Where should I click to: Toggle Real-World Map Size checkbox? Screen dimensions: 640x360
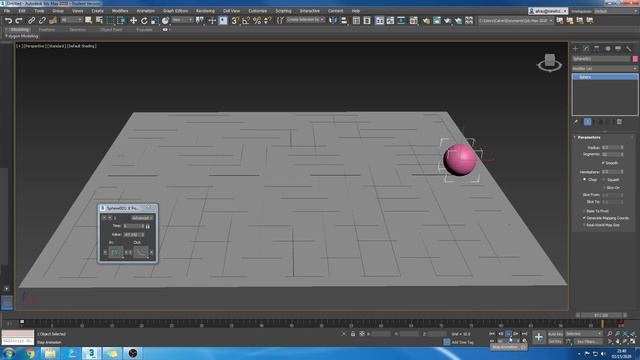pyautogui.click(x=584, y=225)
